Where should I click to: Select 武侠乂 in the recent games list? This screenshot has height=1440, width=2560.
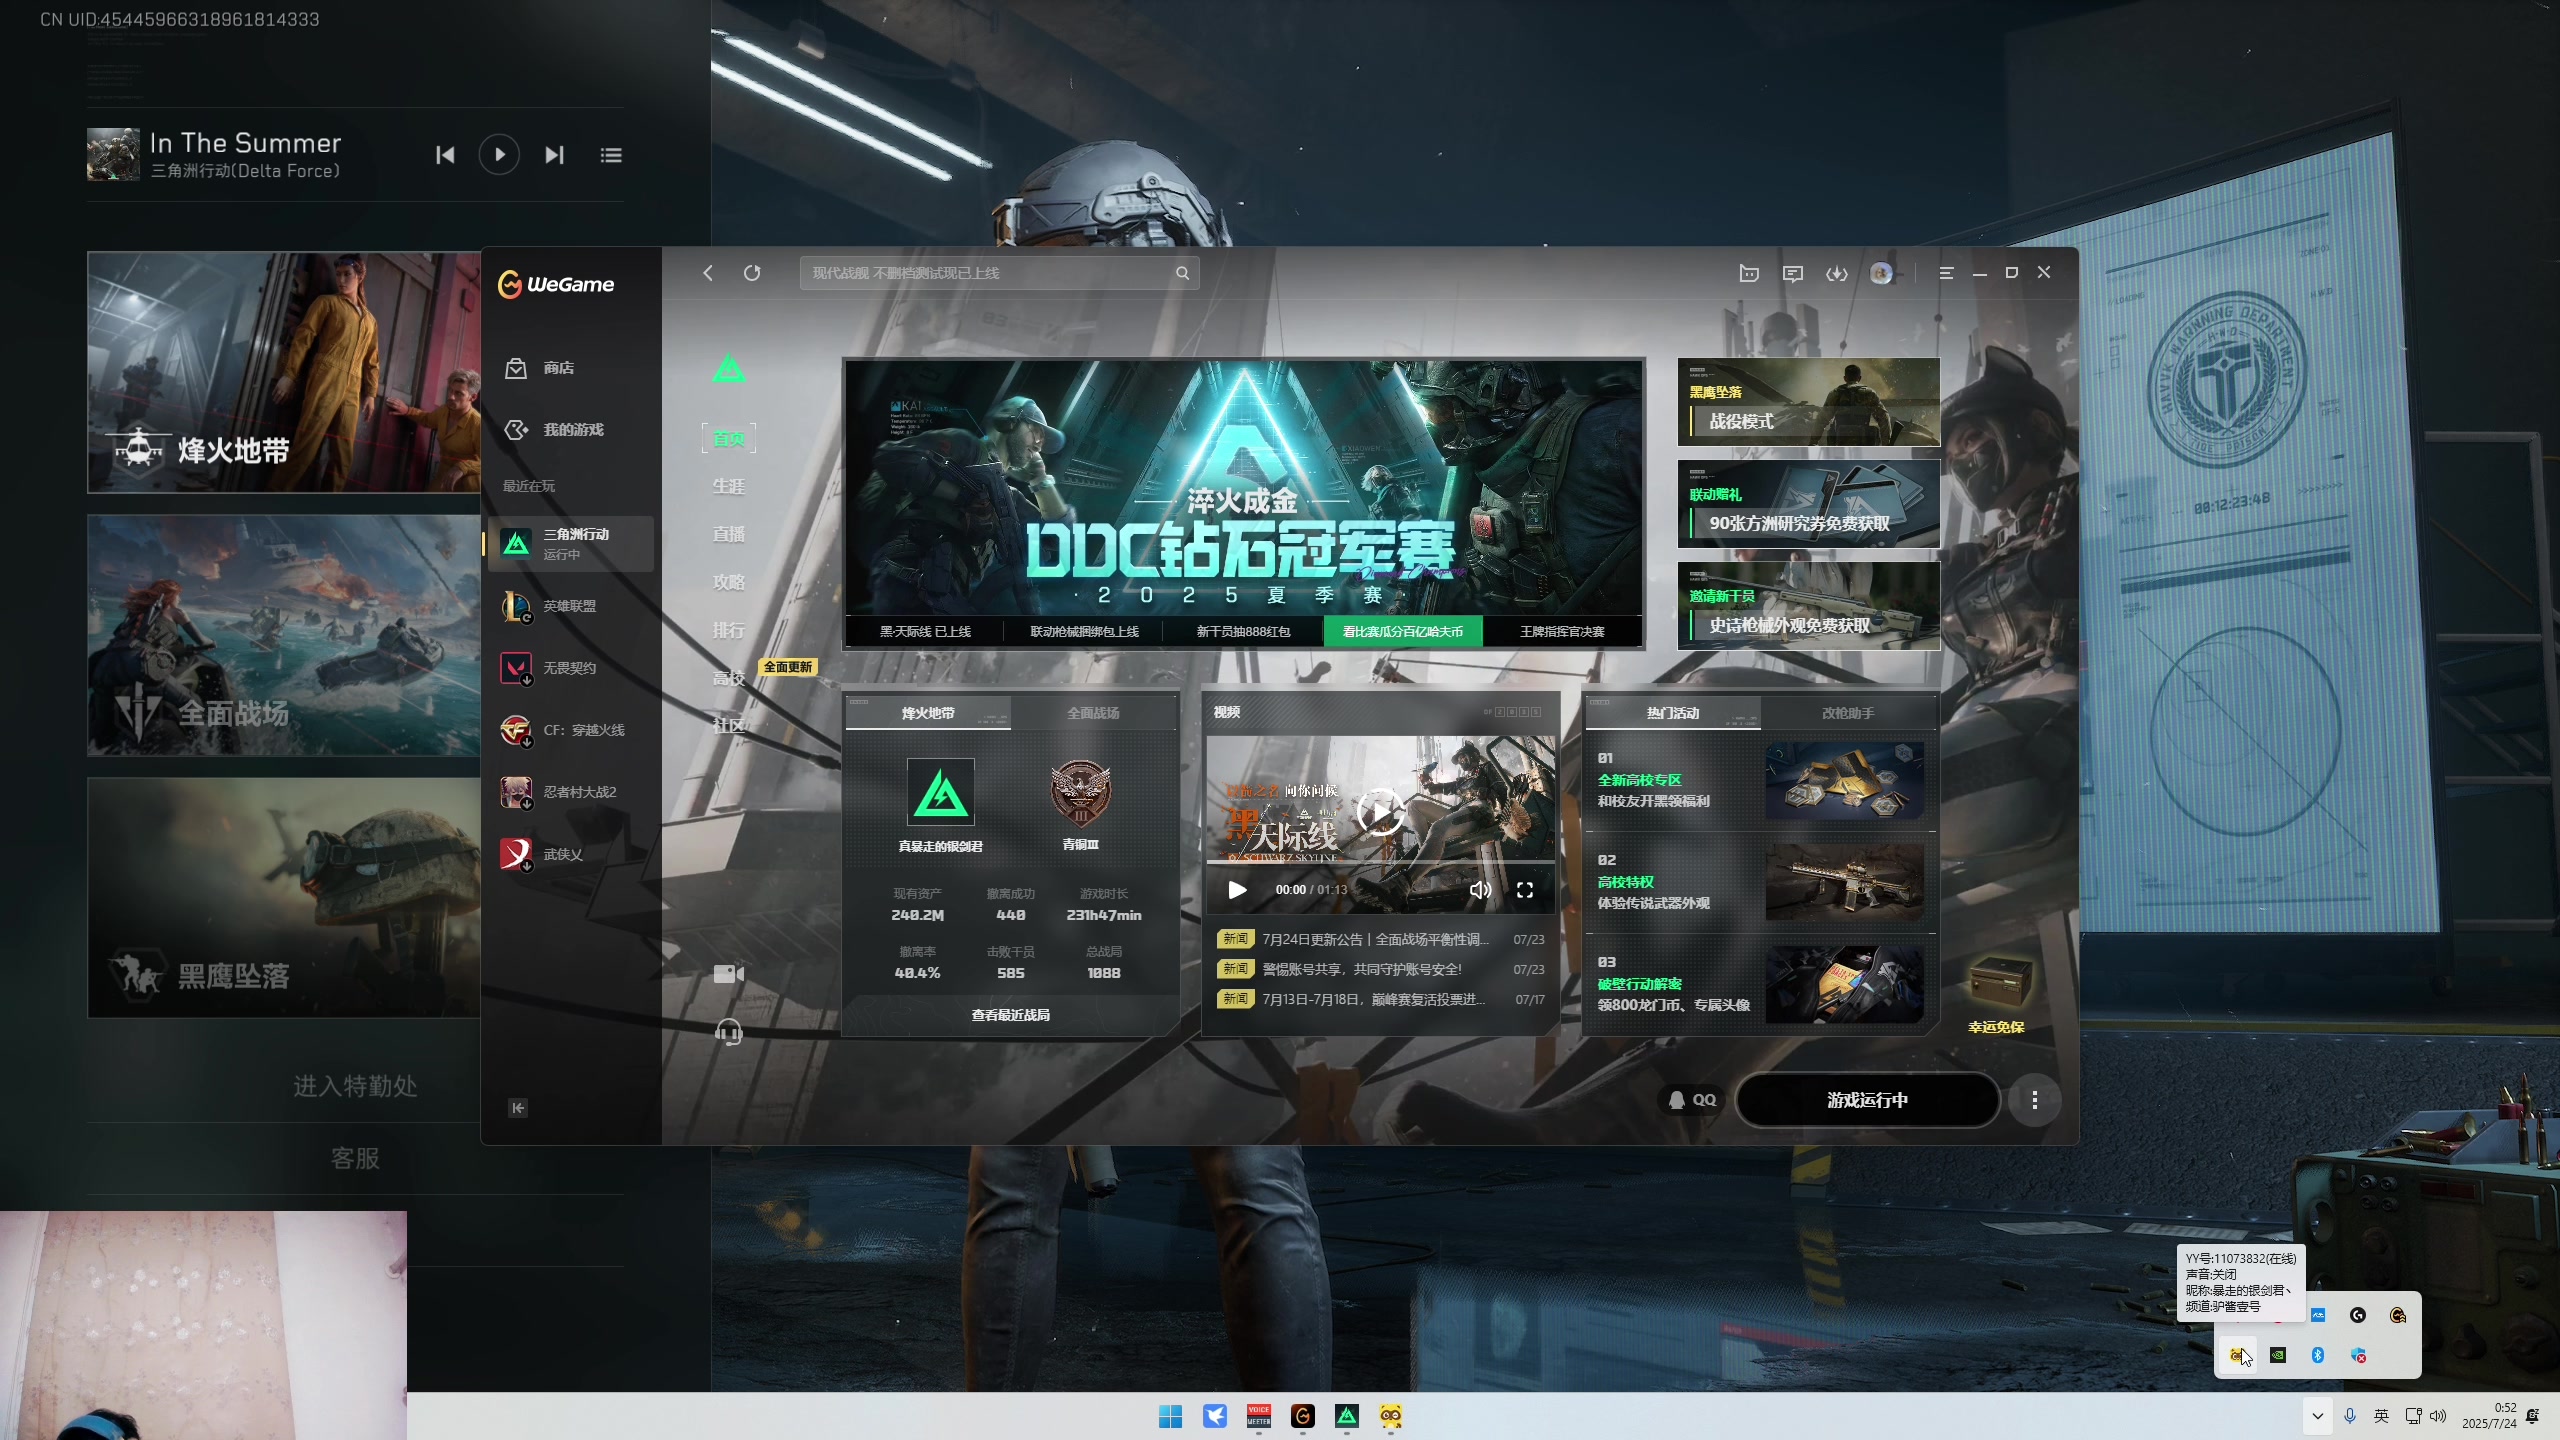[x=570, y=854]
